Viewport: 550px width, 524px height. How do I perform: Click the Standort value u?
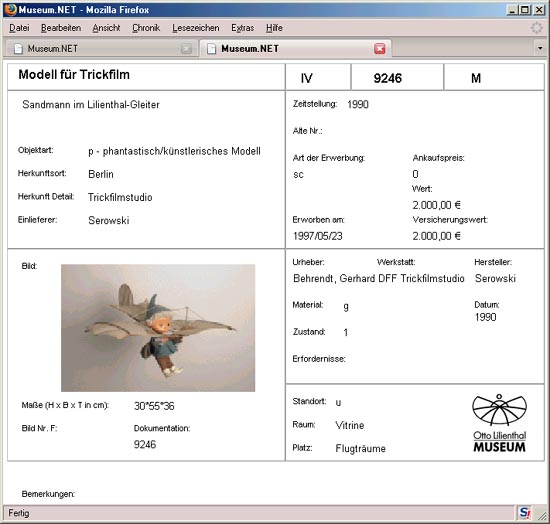tap(338, 402)
